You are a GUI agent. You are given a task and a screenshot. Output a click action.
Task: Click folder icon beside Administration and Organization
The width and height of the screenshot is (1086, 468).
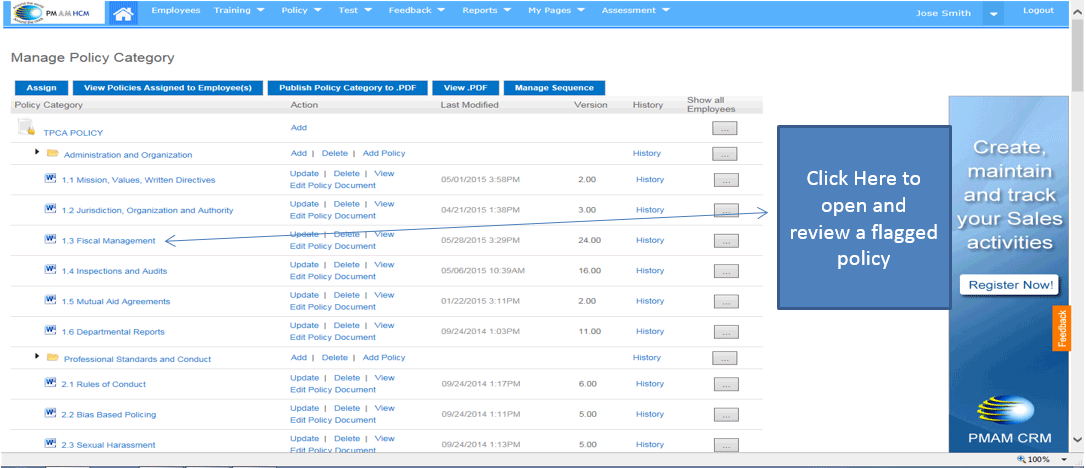tap(52, 154)
